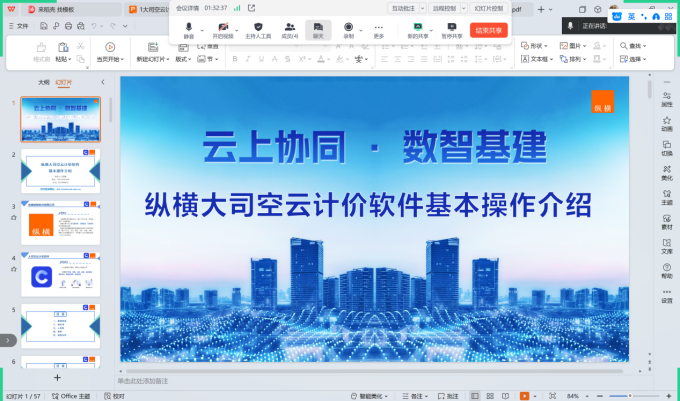Open 成员 members list
680x401 pixels.
289,28
